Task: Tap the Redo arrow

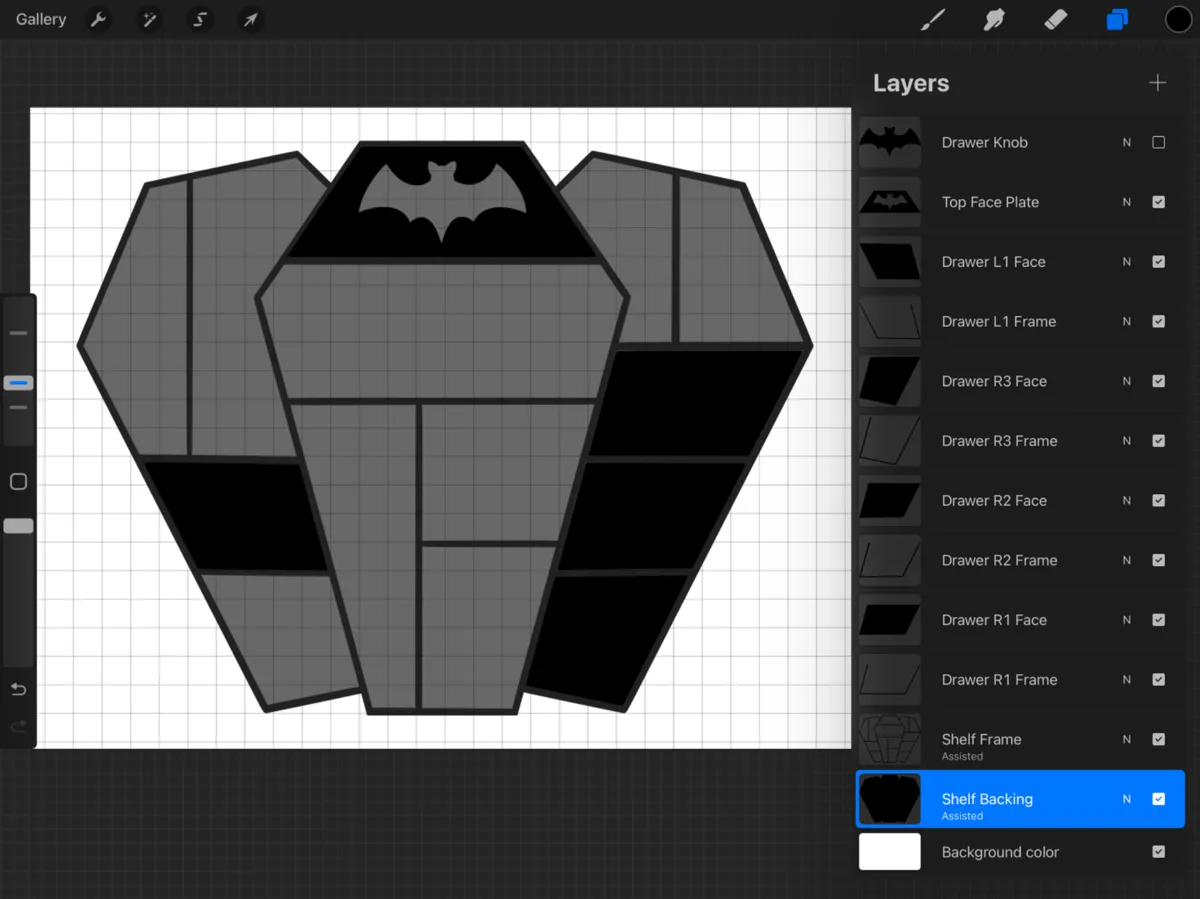Action: [18, 727]
